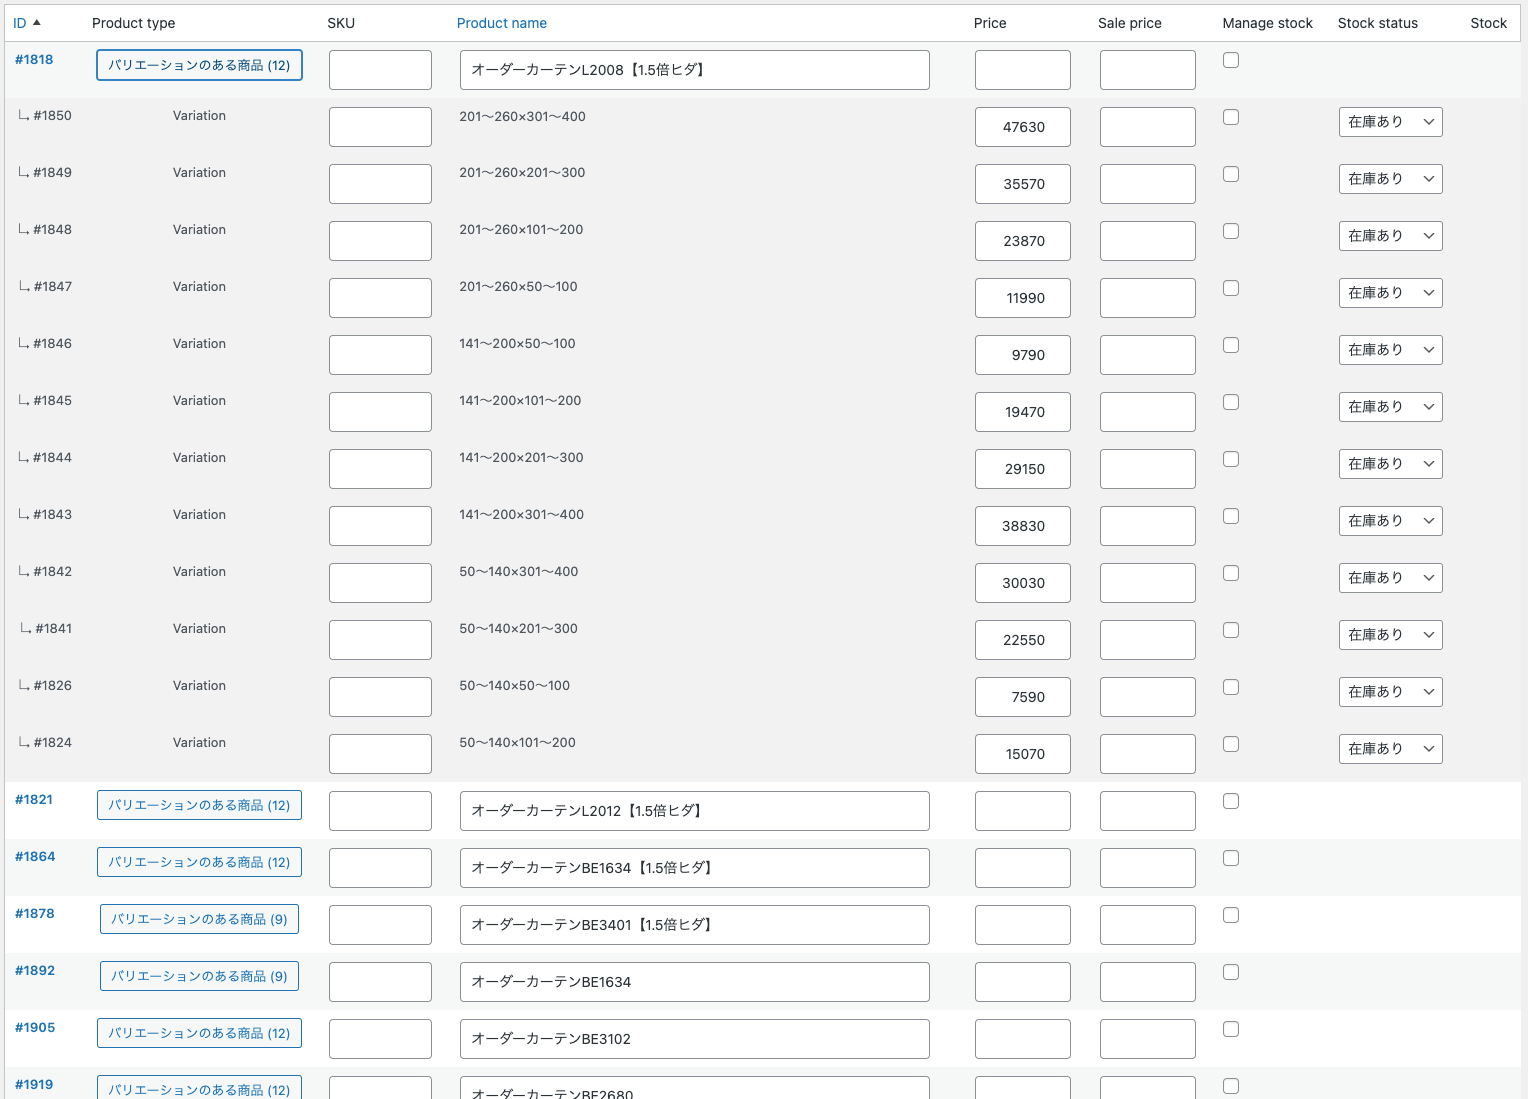Expand the 9 variations of product #1878
Image resolution: width=1528 pixels, height=1099 pixels.
click(199, 919)
